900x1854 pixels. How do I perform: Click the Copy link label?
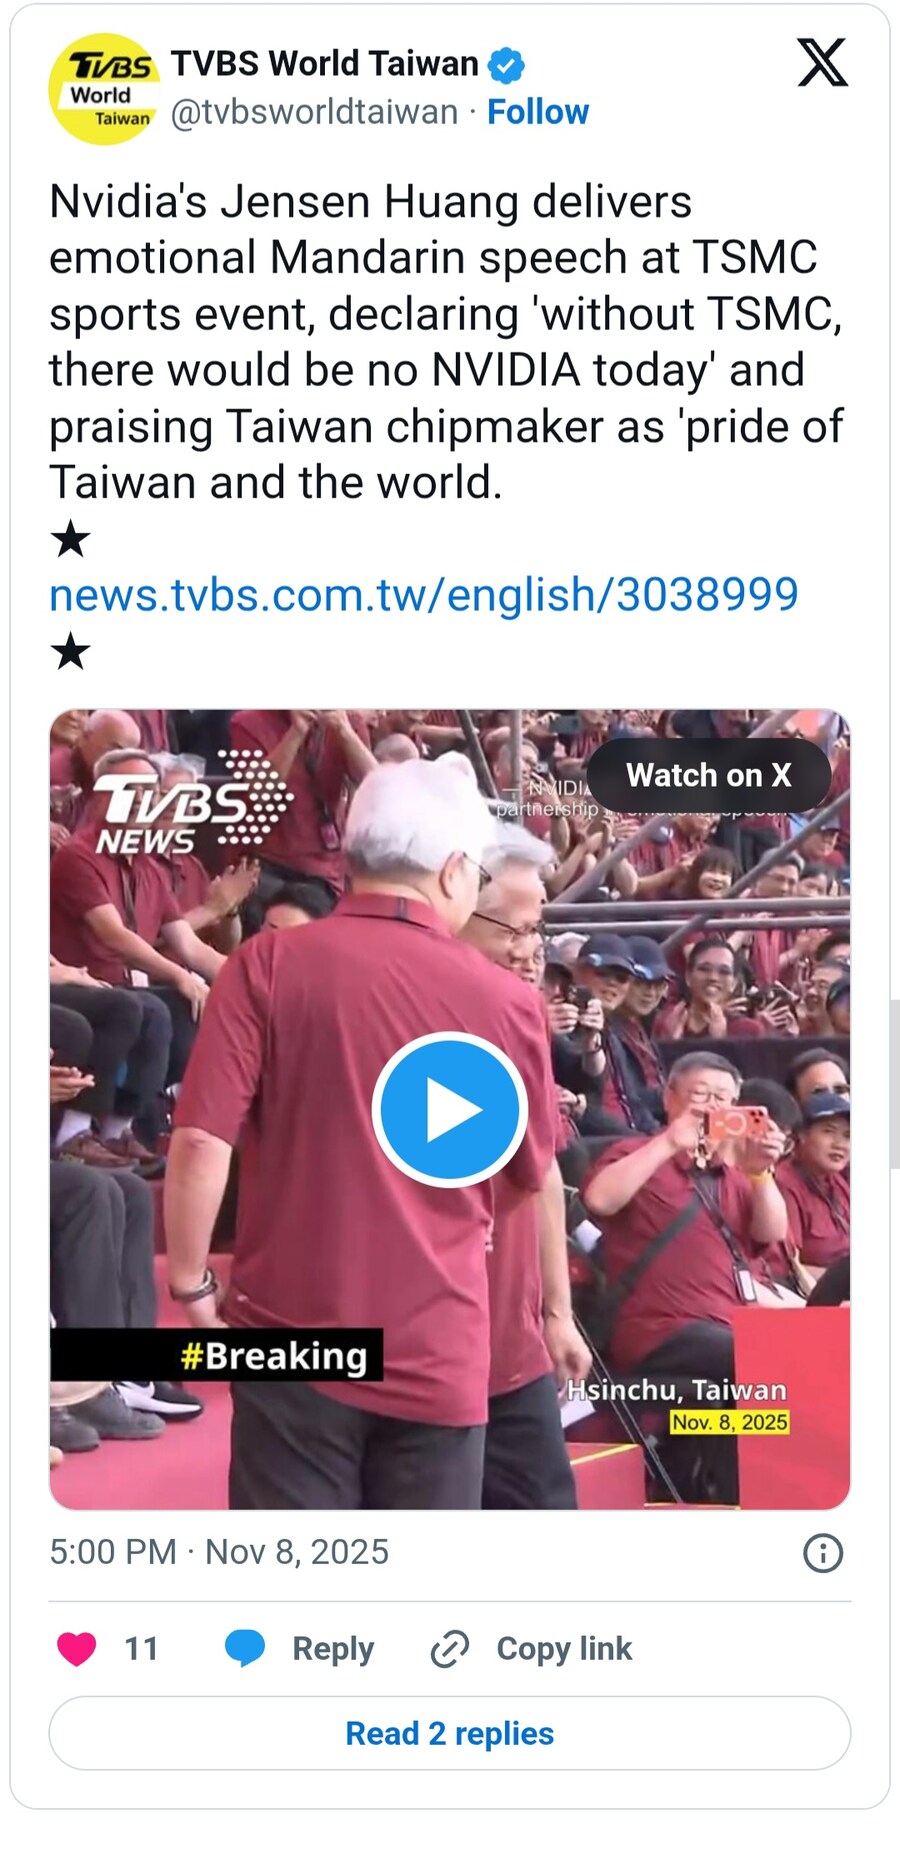click(x=564, y=1649)
